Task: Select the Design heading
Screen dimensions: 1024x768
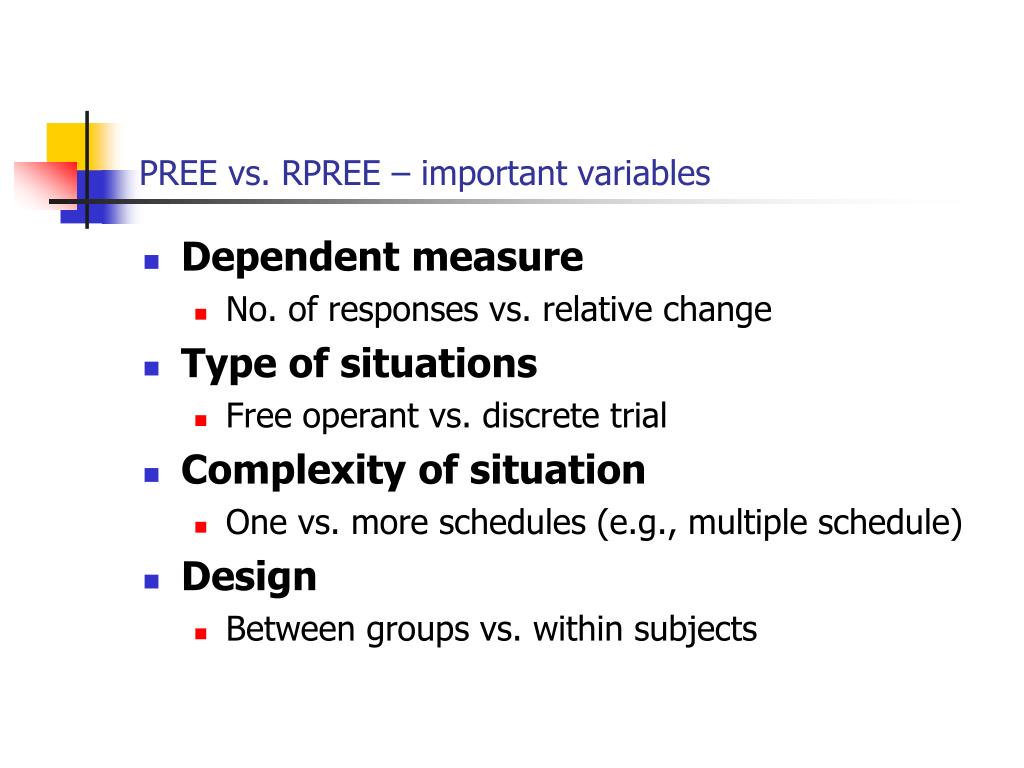Action: (x=249, y=577)
